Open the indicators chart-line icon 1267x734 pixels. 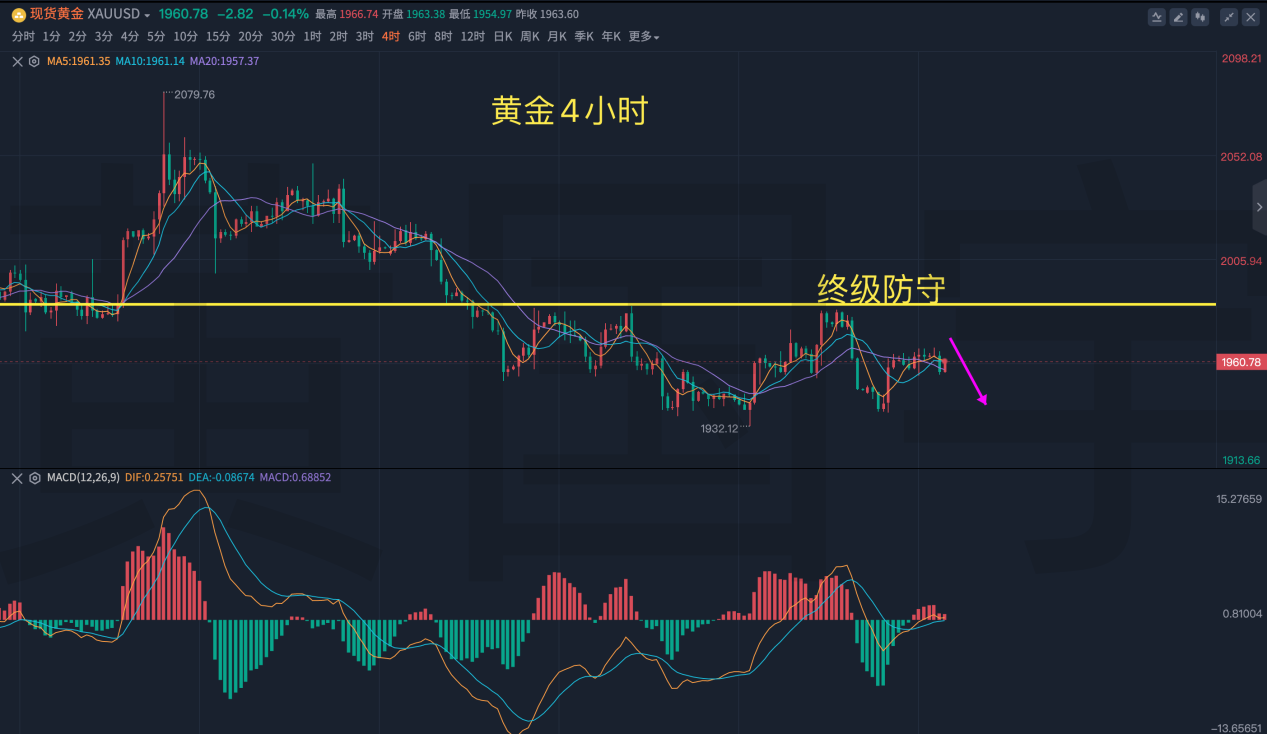coord(1157,16)
